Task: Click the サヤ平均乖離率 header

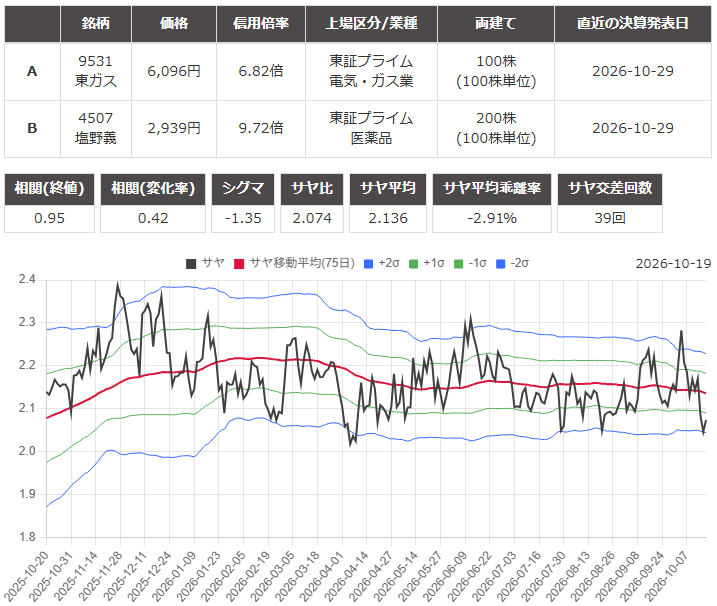Action: 492,189
